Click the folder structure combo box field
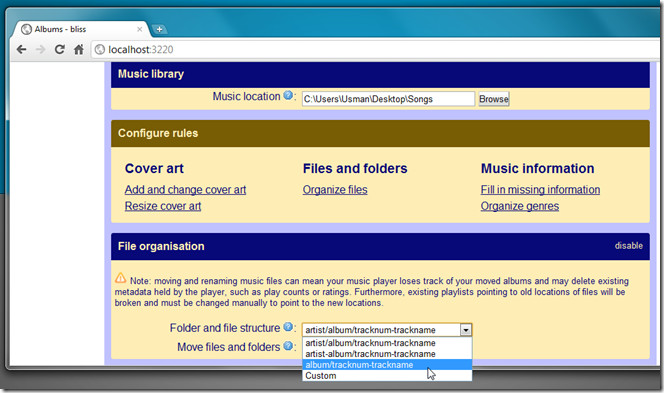664x393 pixels. coord(387,330)
